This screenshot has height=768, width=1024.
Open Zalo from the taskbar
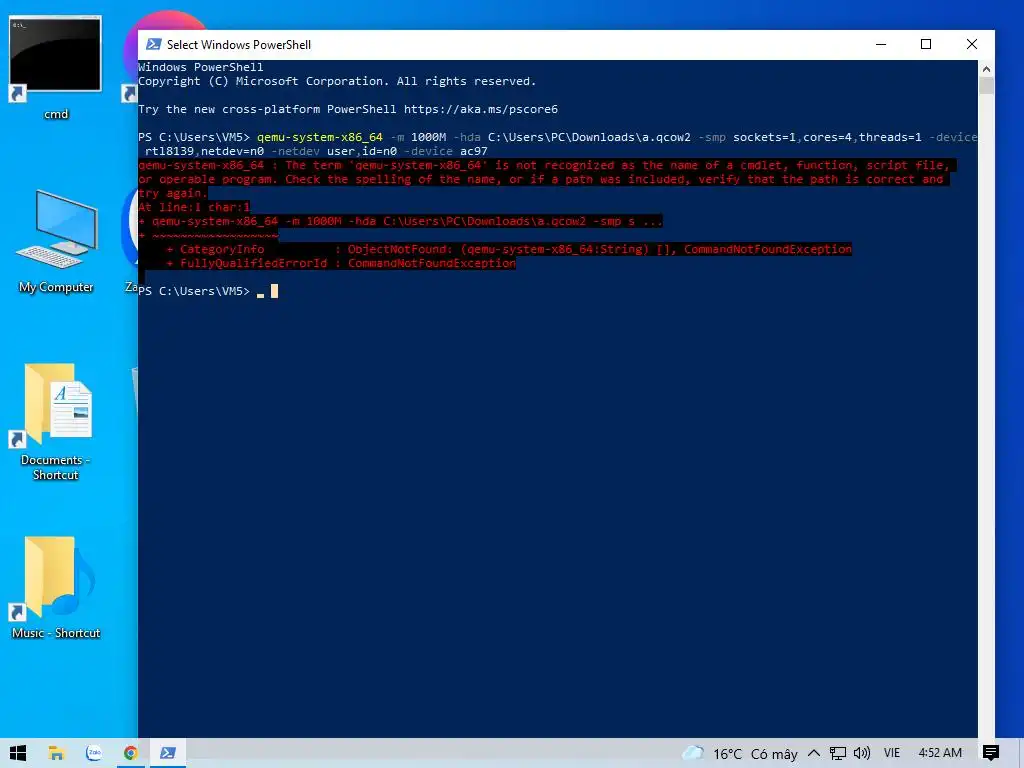94,753
